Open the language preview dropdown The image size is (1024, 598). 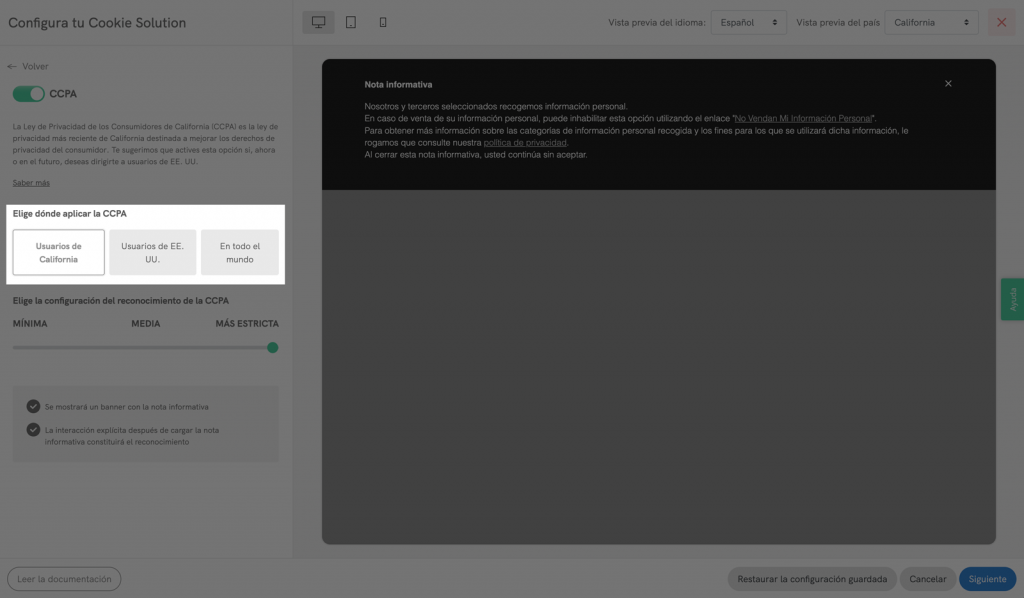pos(748,22)
